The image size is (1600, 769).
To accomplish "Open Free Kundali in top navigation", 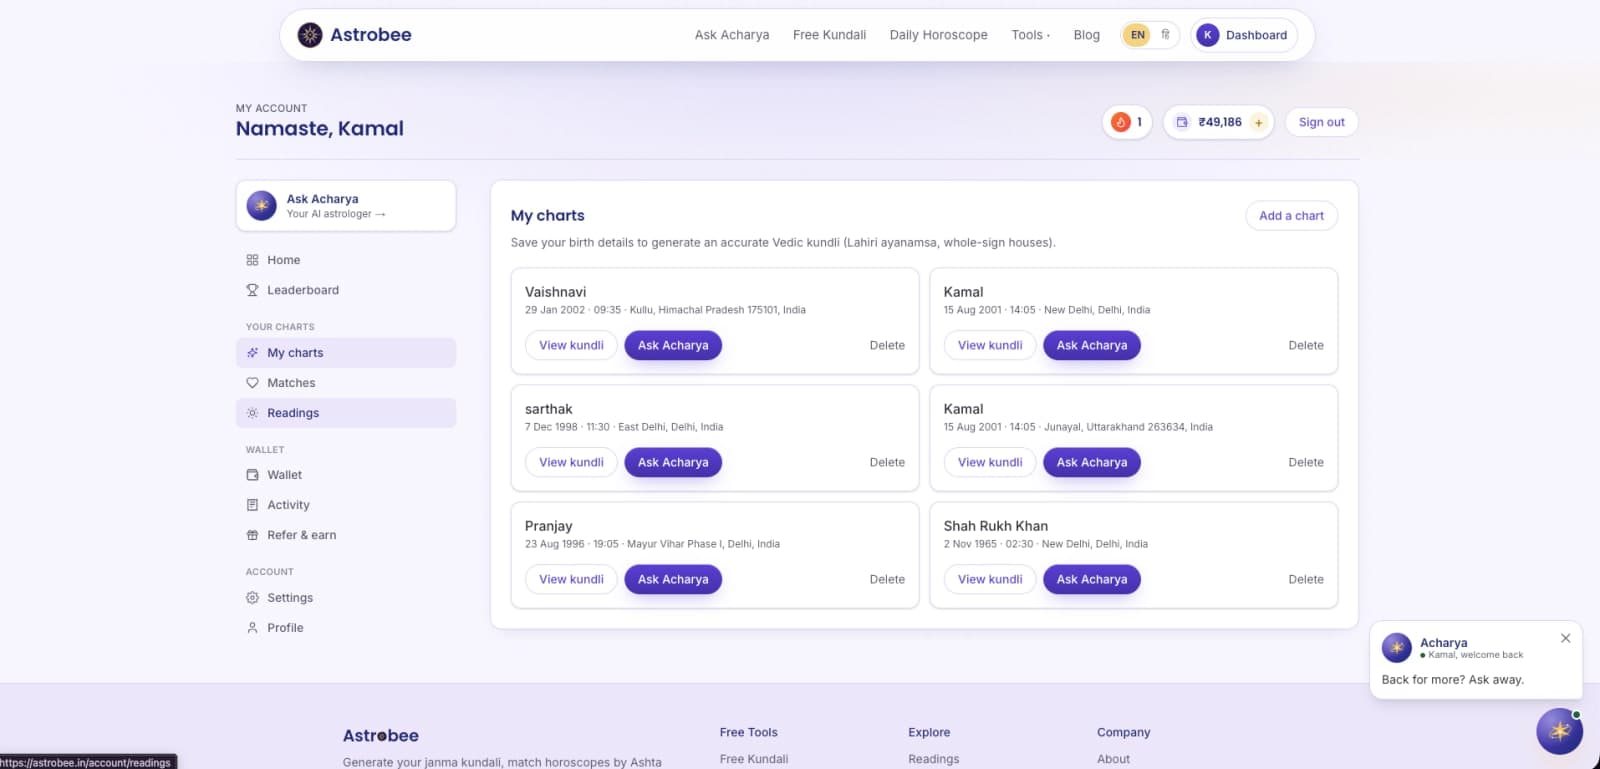I will 829,35.
